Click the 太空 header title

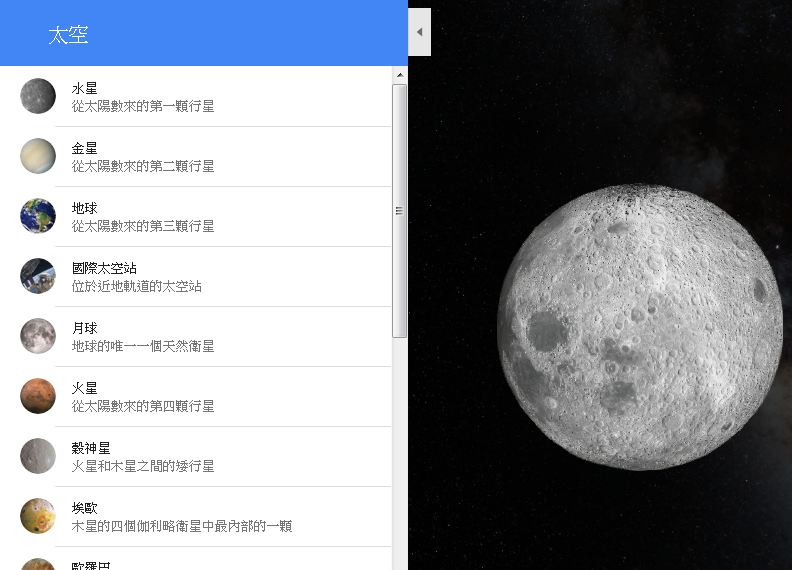pyautogui.click(x=68, y=35)
